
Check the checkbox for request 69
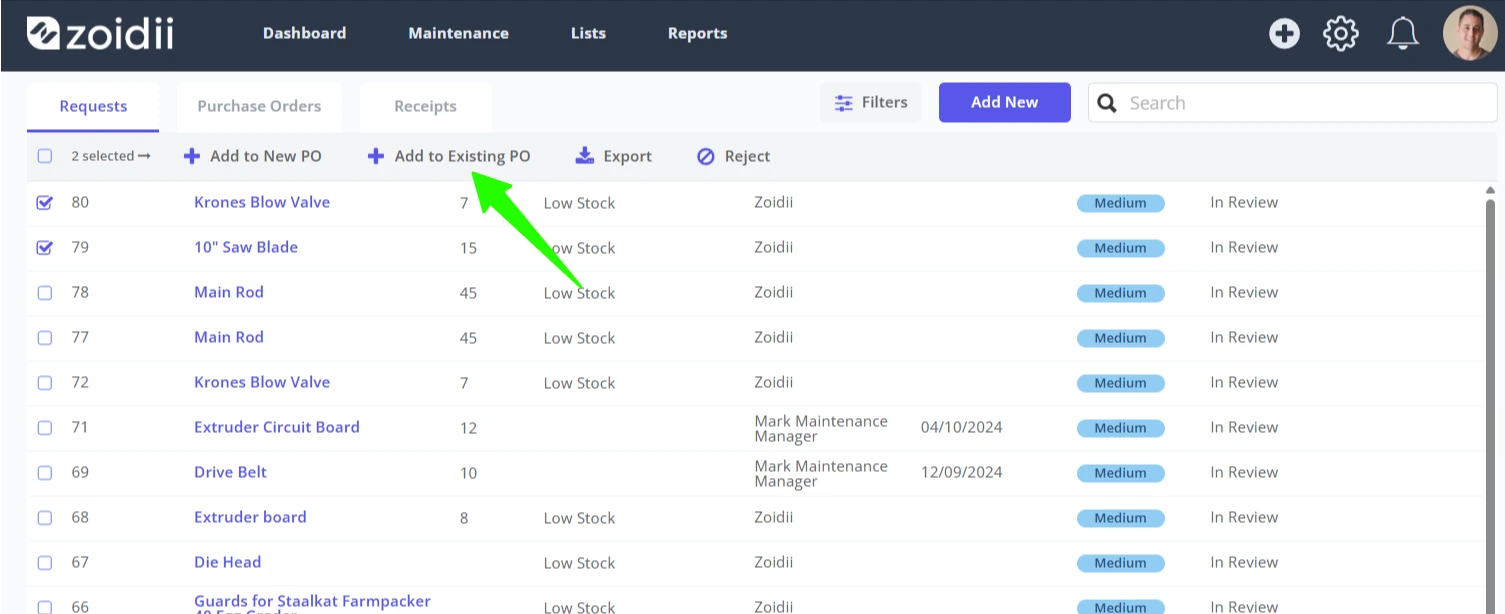(45, 473)
